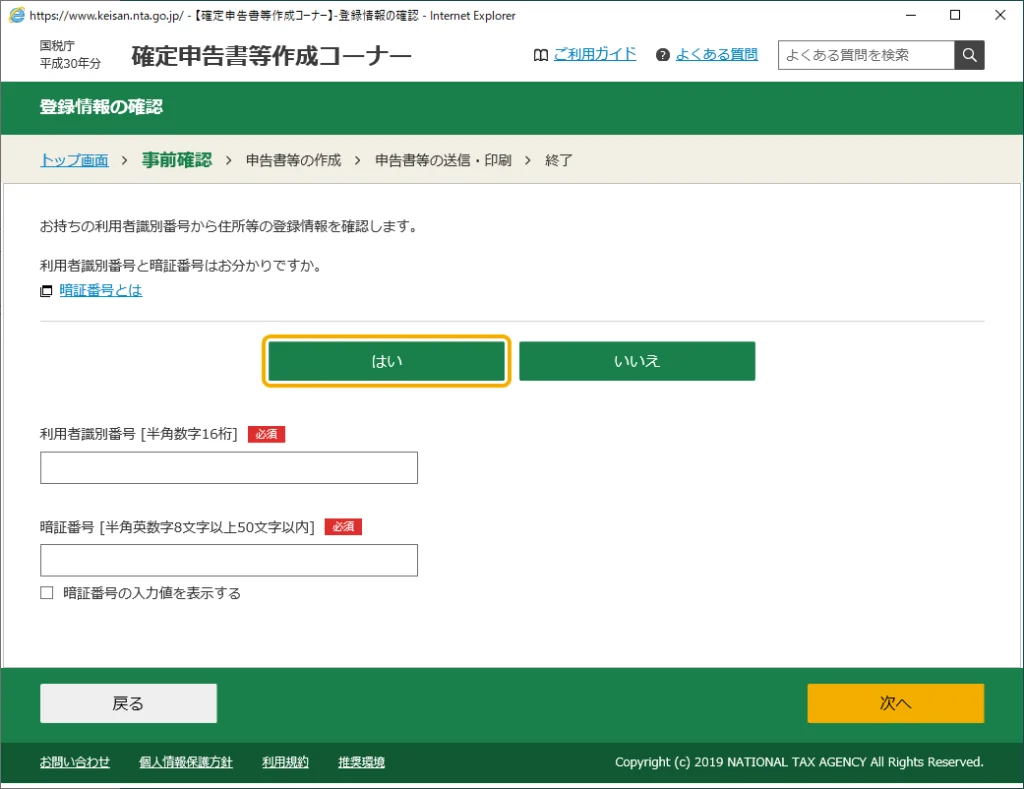Open 個人情報保護方針 footer link

coord(185,762)
